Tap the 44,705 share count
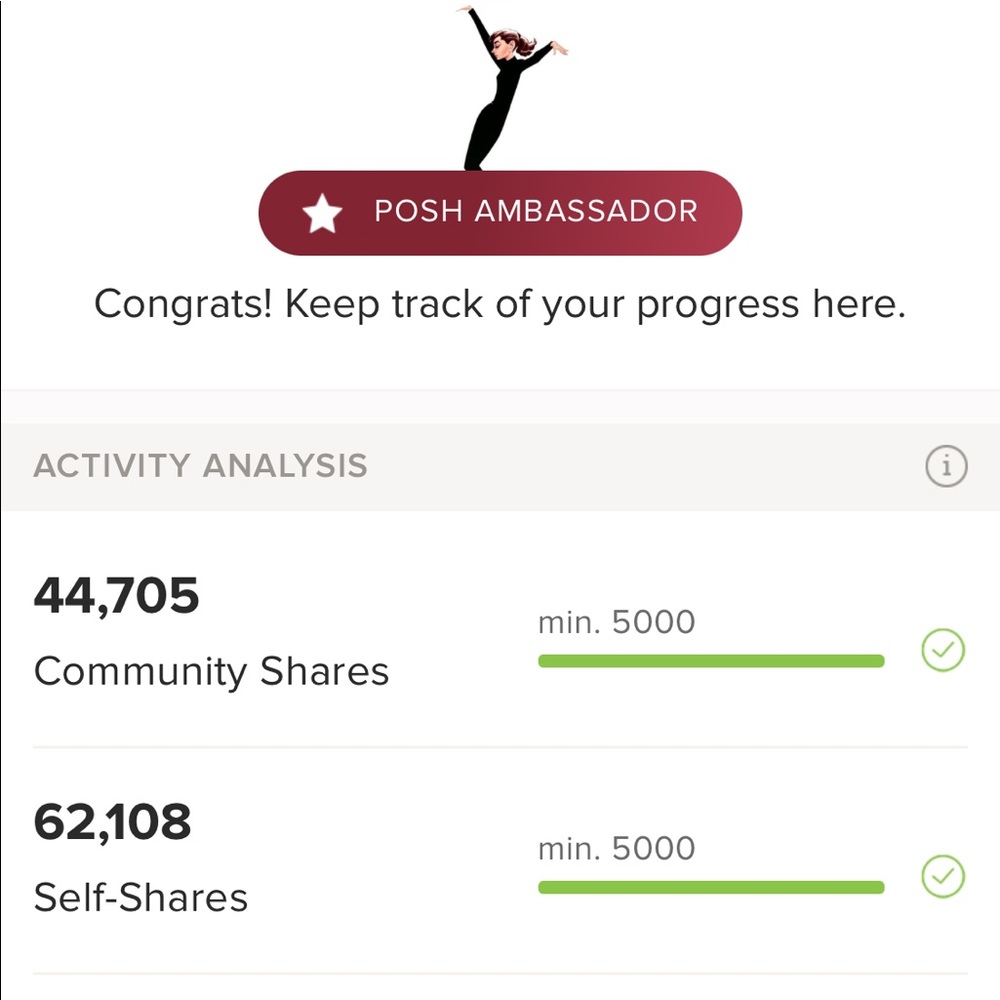The width and height of the screenshot is (1000, 1000). (x=117, y=597)
